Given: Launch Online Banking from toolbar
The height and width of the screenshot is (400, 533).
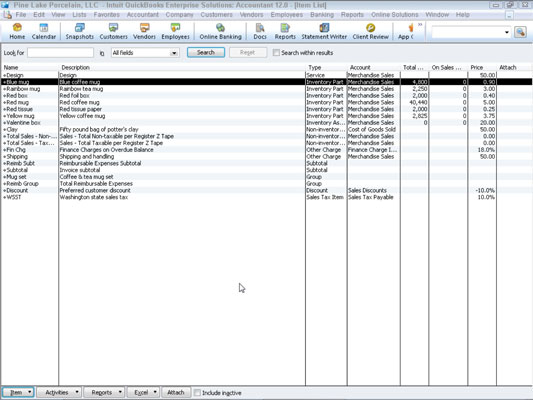Looking at the screenshot, I should pos(220,31).
